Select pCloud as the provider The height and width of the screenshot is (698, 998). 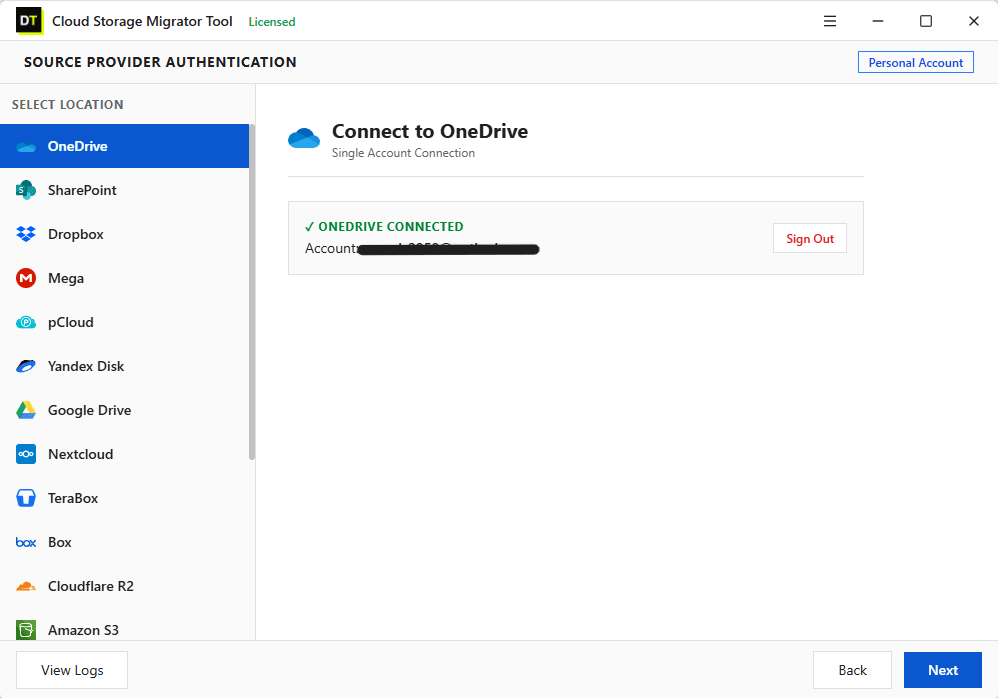(125, 322)
